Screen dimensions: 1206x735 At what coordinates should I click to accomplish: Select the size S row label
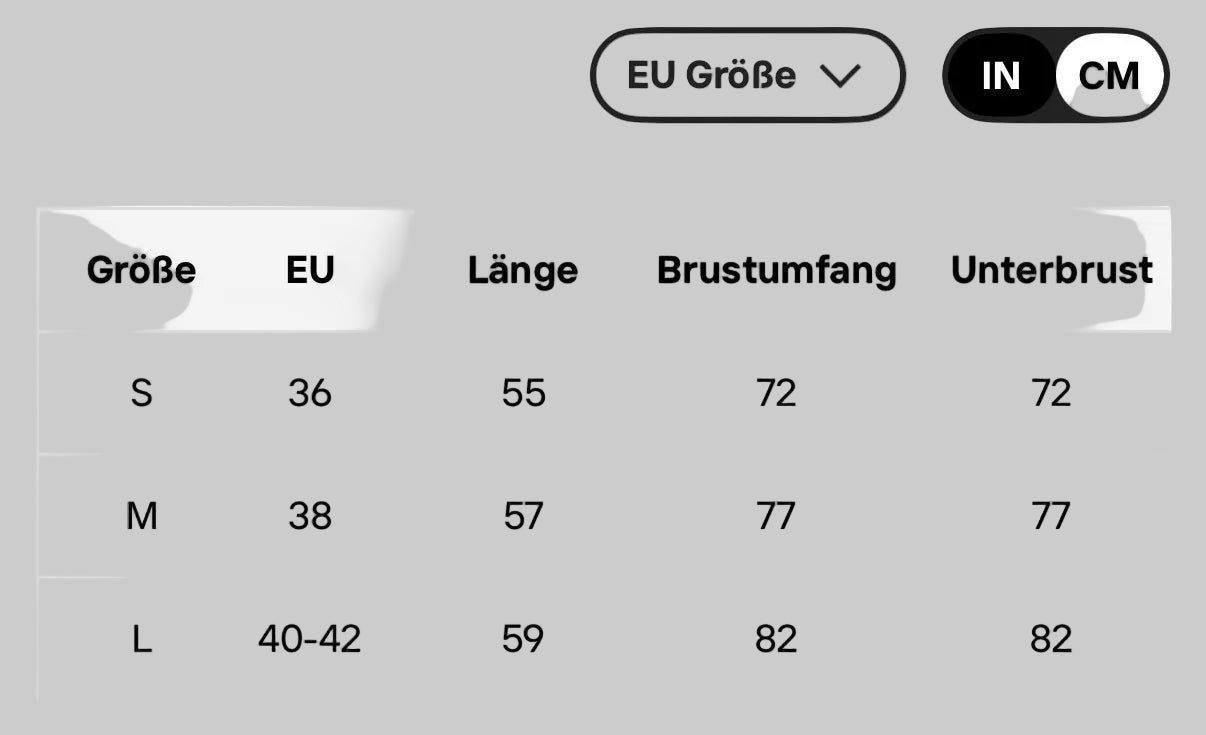click(142, 393)
